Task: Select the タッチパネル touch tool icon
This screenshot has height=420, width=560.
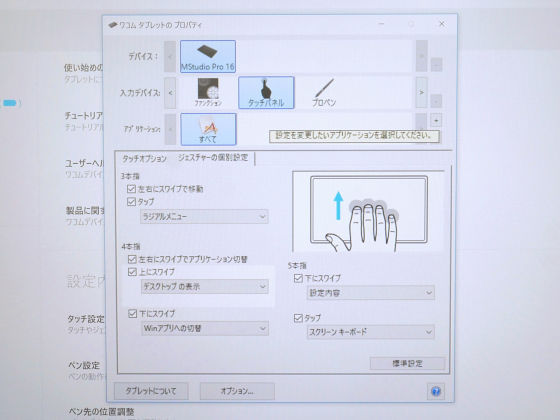Action: point(266,92)
